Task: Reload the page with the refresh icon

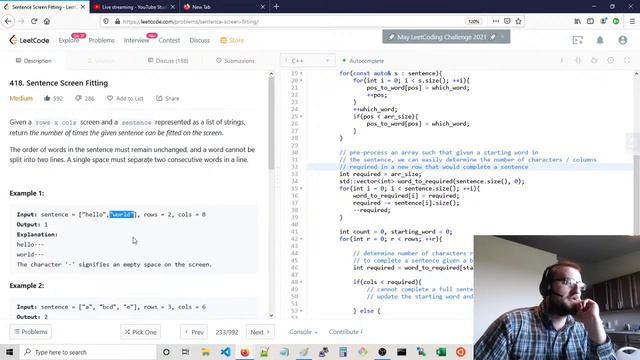Action: click(x=34, y=21)
